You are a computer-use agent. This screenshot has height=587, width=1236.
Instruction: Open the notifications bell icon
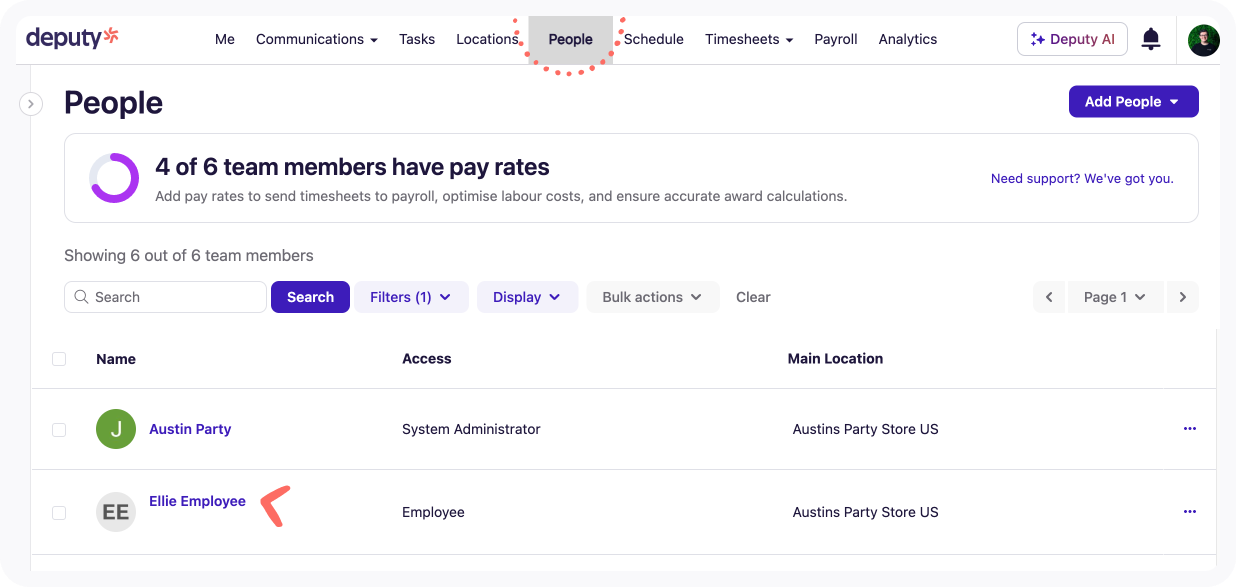pos(1151,39)
